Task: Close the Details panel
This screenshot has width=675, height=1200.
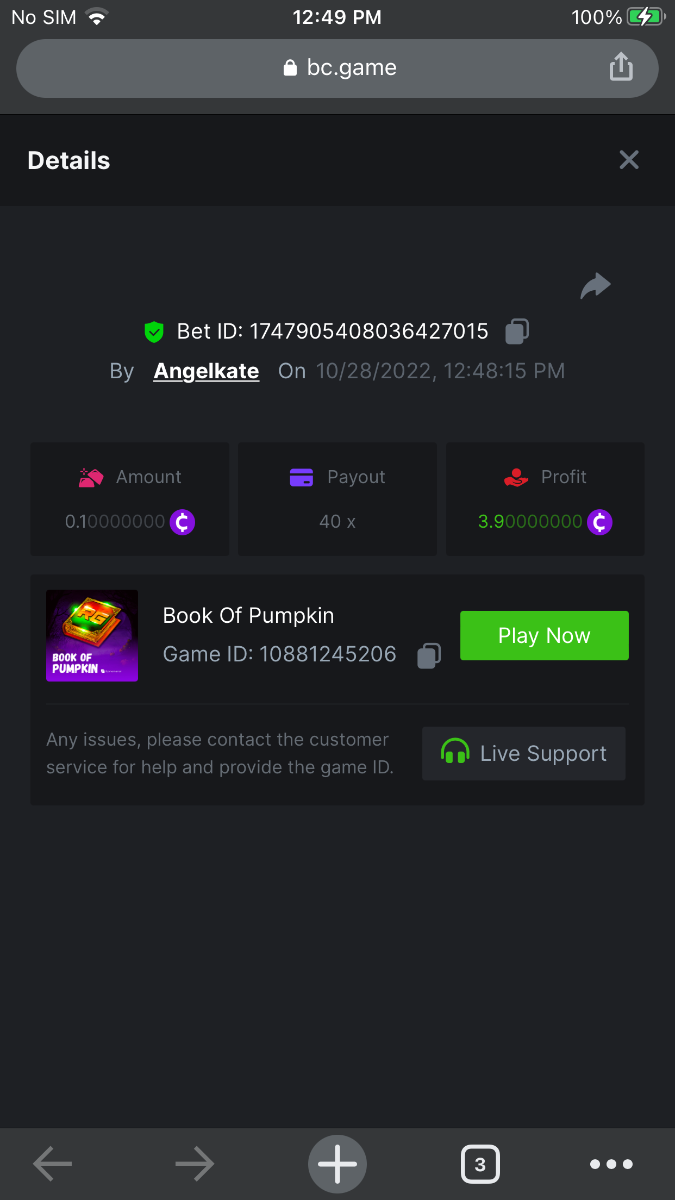Action: click(629, 160)
